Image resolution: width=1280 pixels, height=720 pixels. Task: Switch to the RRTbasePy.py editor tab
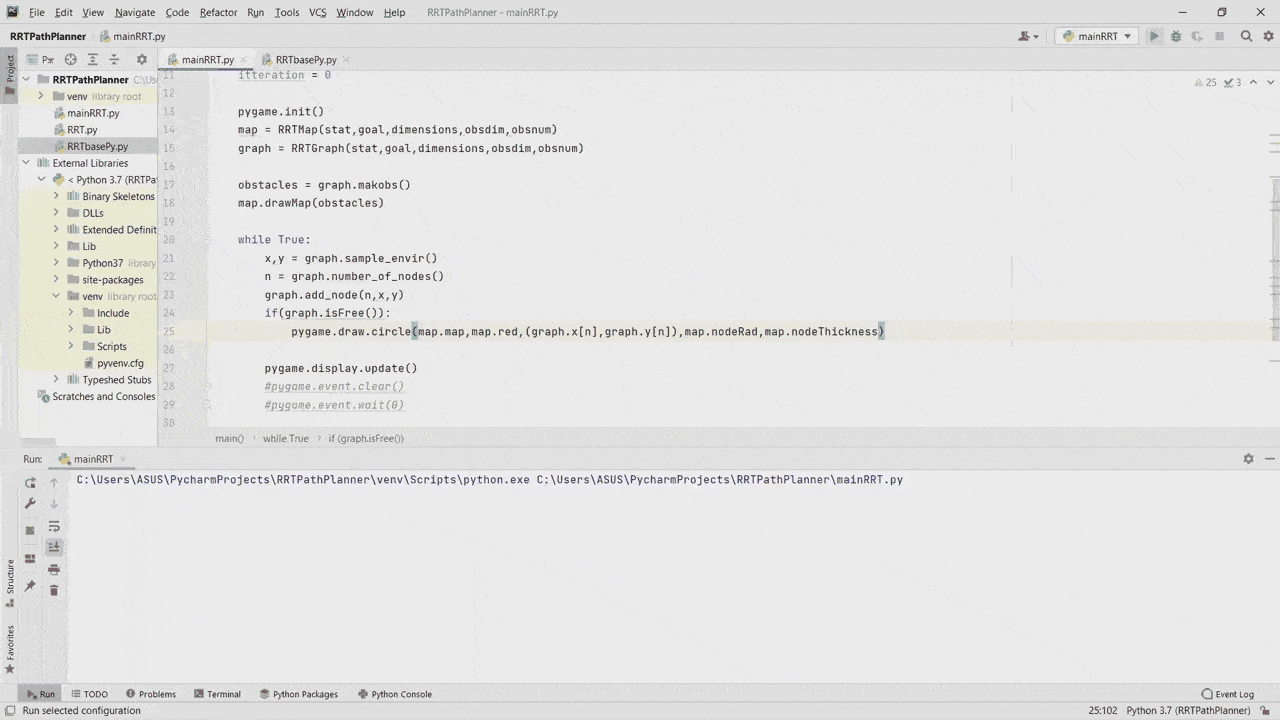(x=305, y=60)
